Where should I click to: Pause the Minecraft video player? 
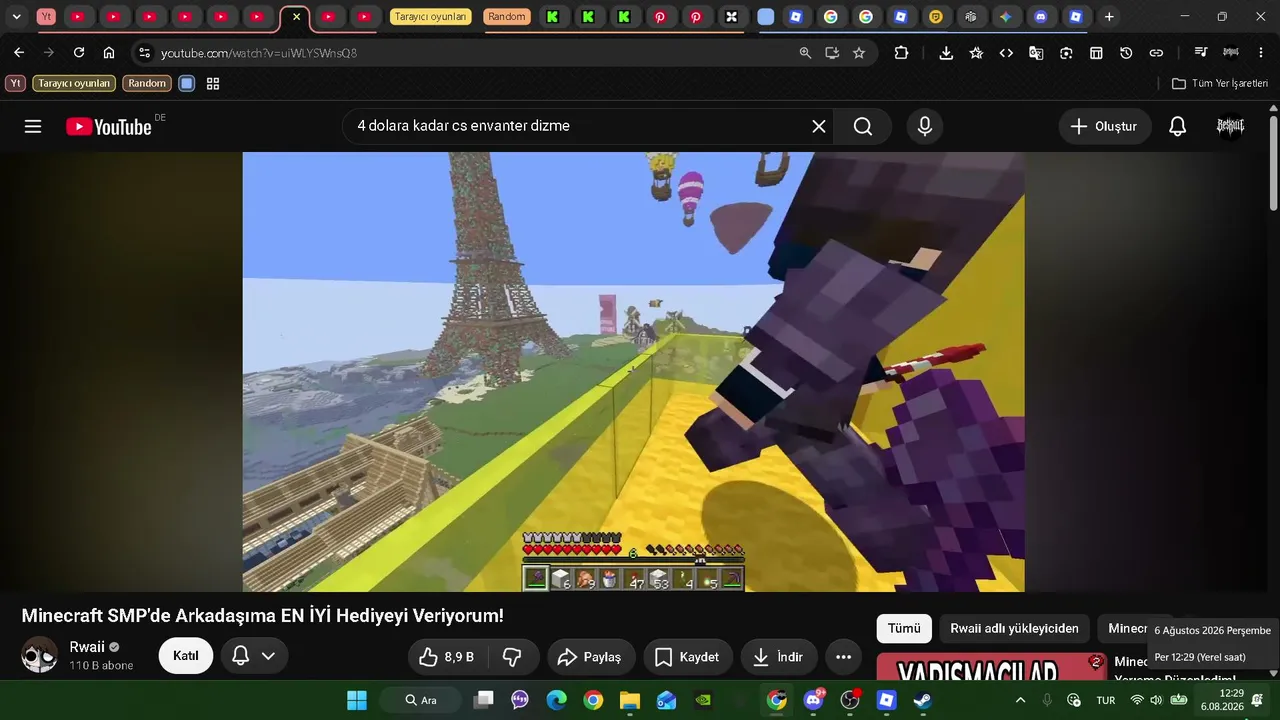pyautogui.click(x=633, y=372)
